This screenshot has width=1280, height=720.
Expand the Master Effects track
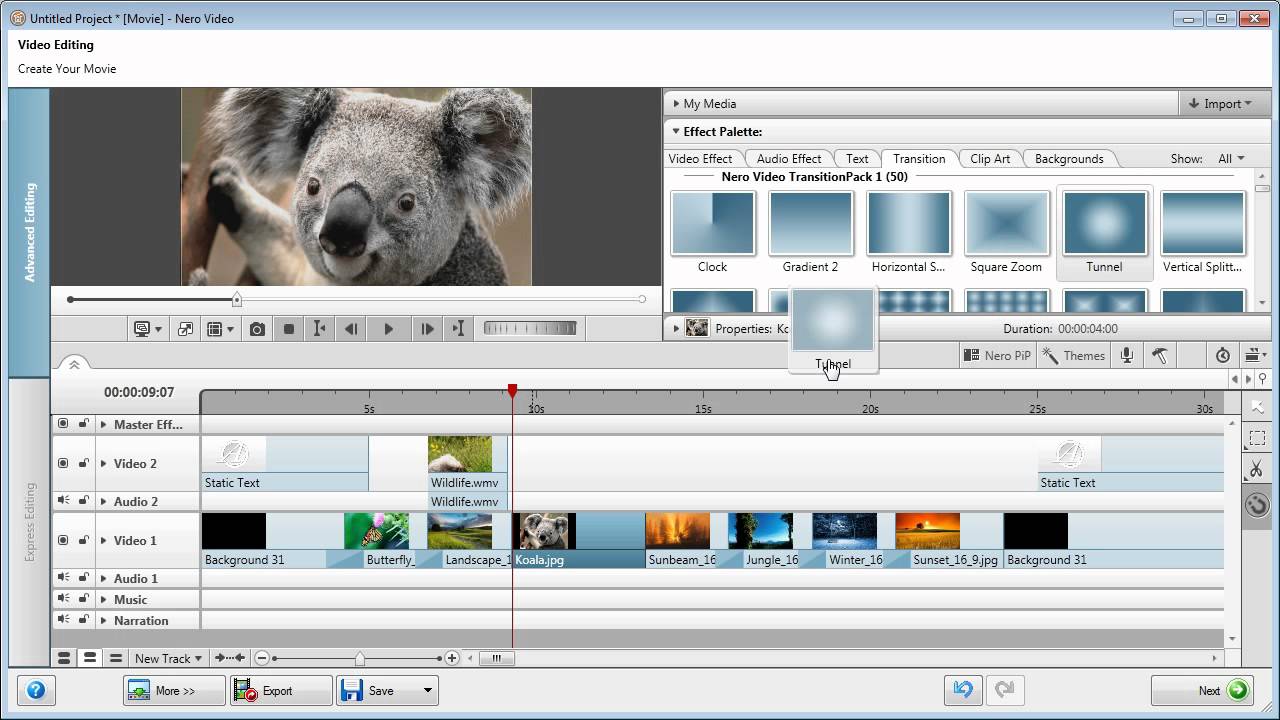(103, 425)
